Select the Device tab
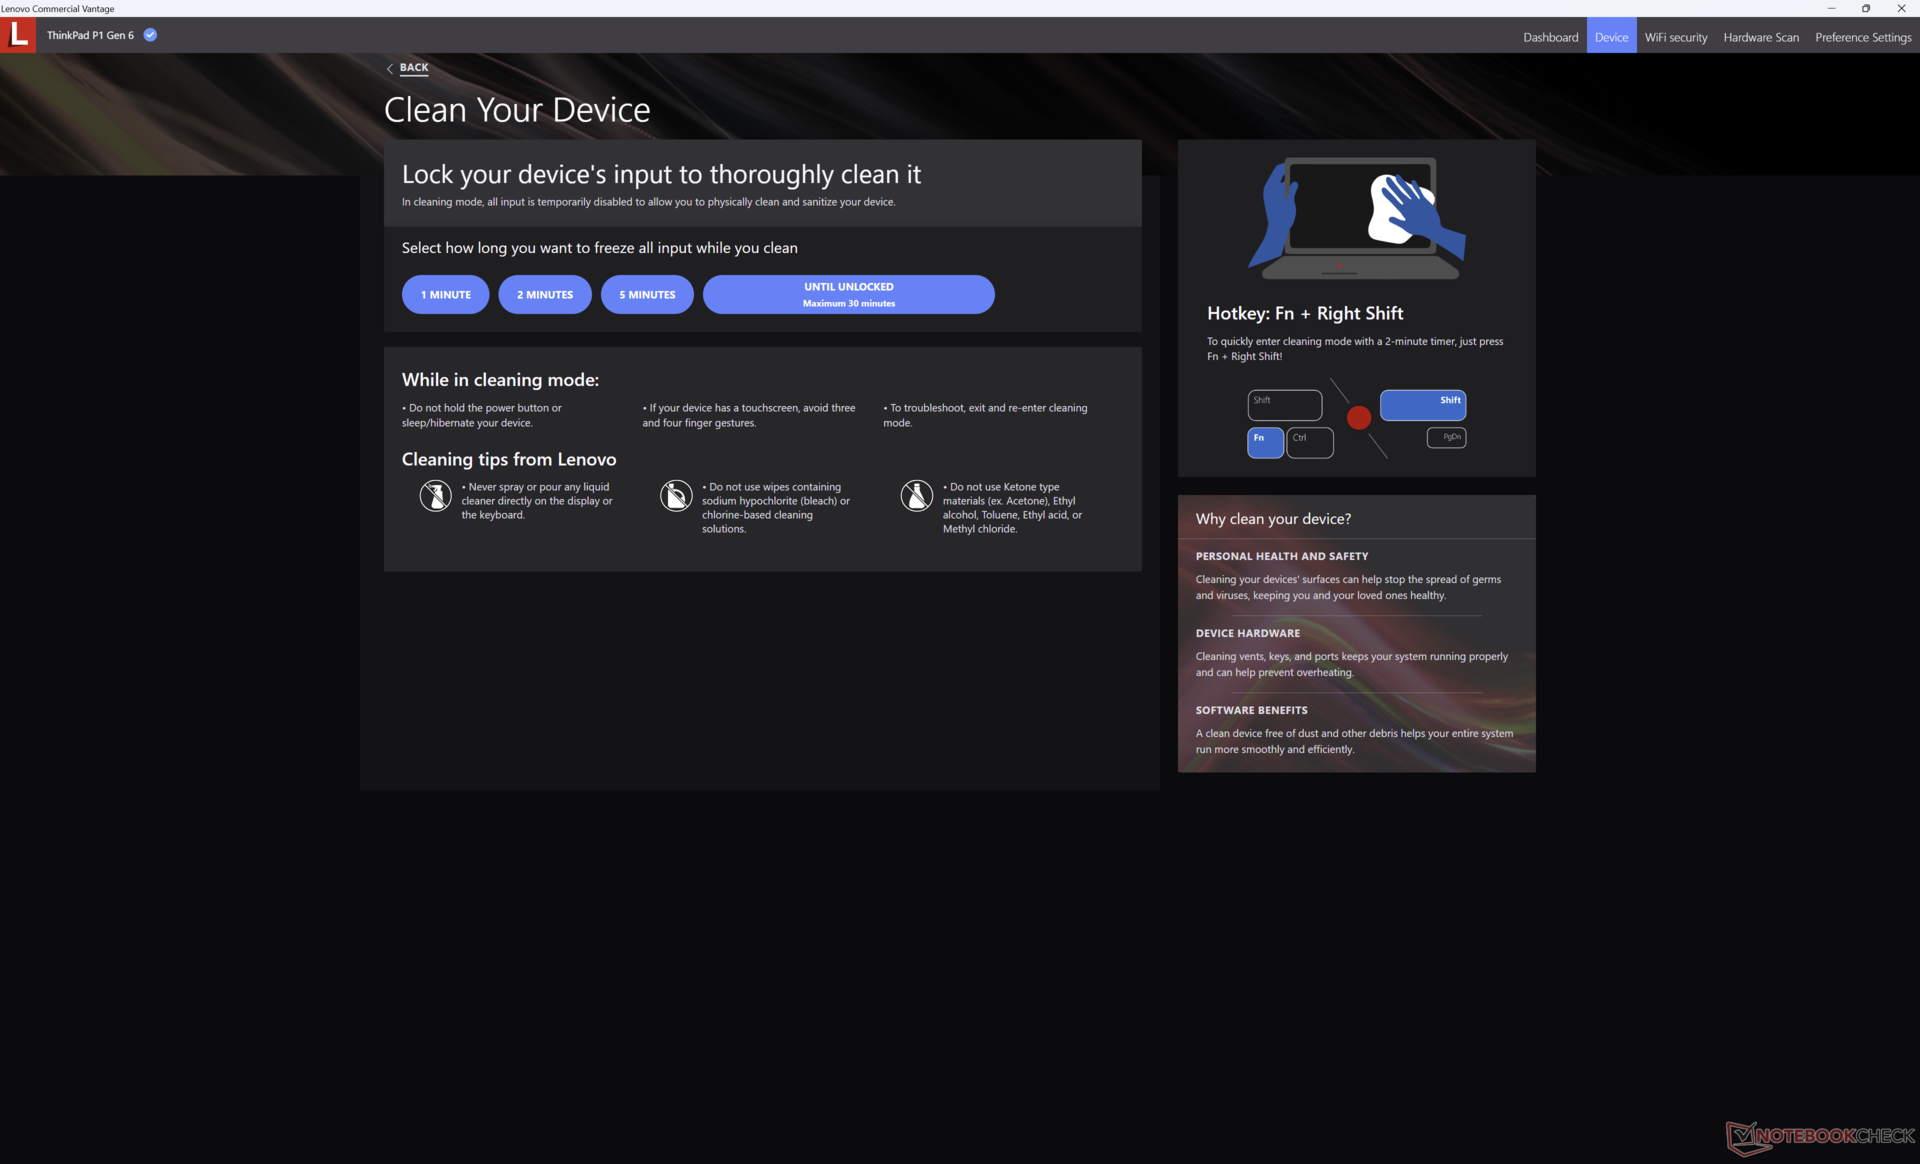 1611,37
